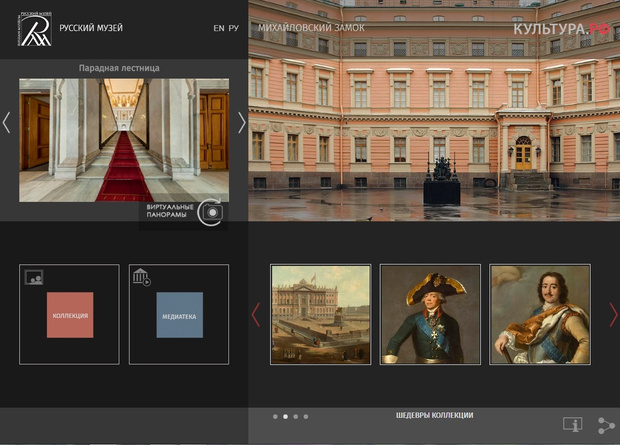Viewport: 620px width, 445px height.
Task: Open the virtual panoramas camera icon
Action: pos(210,212)
